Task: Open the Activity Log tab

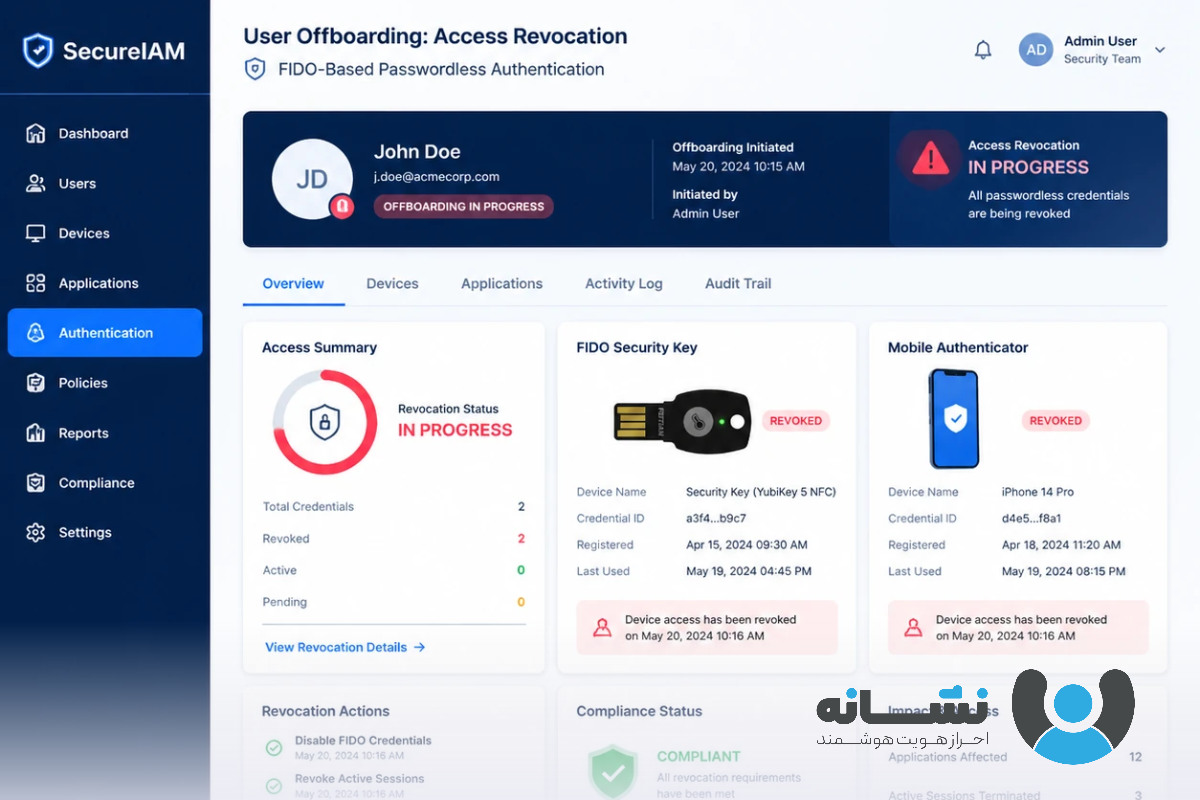Action: pos(624,283)
